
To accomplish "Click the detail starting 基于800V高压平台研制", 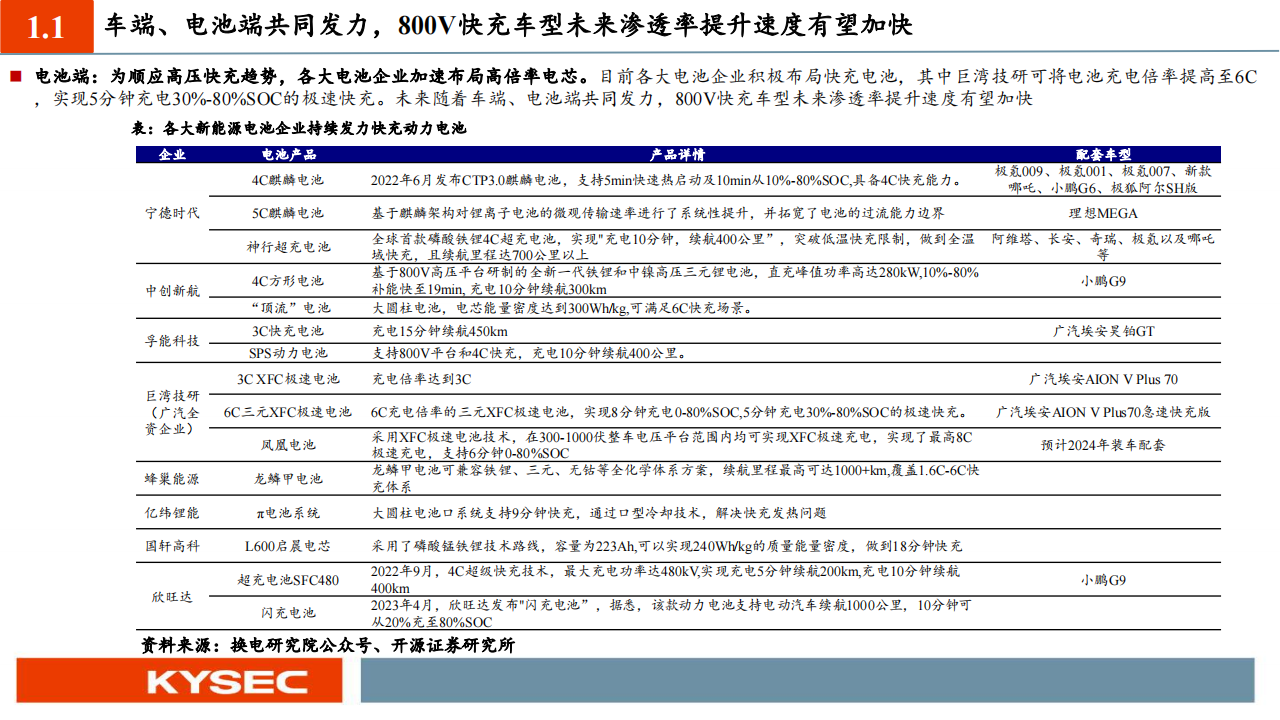I will pyautogui.click(x=675, y=280).
